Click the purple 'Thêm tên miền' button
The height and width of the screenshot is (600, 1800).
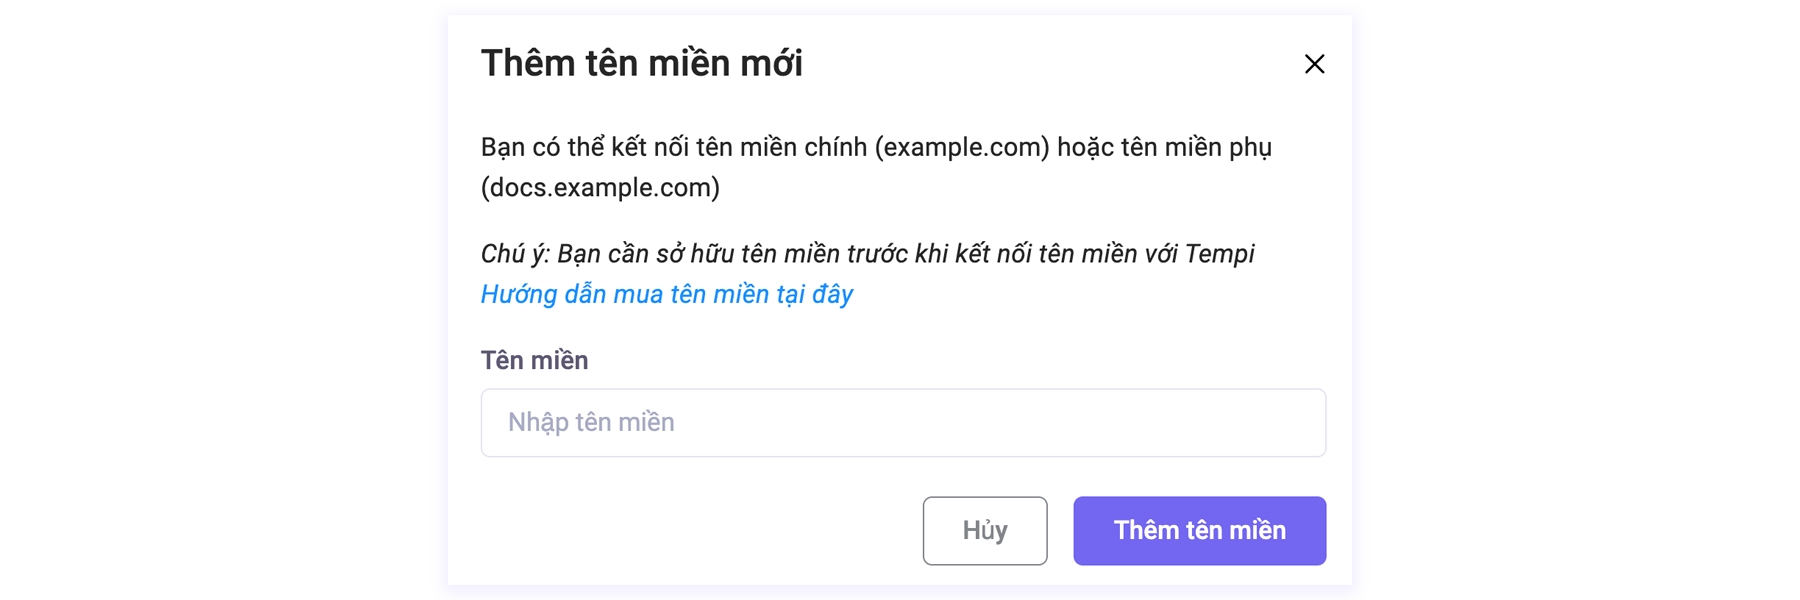[x=1199, y=531]
